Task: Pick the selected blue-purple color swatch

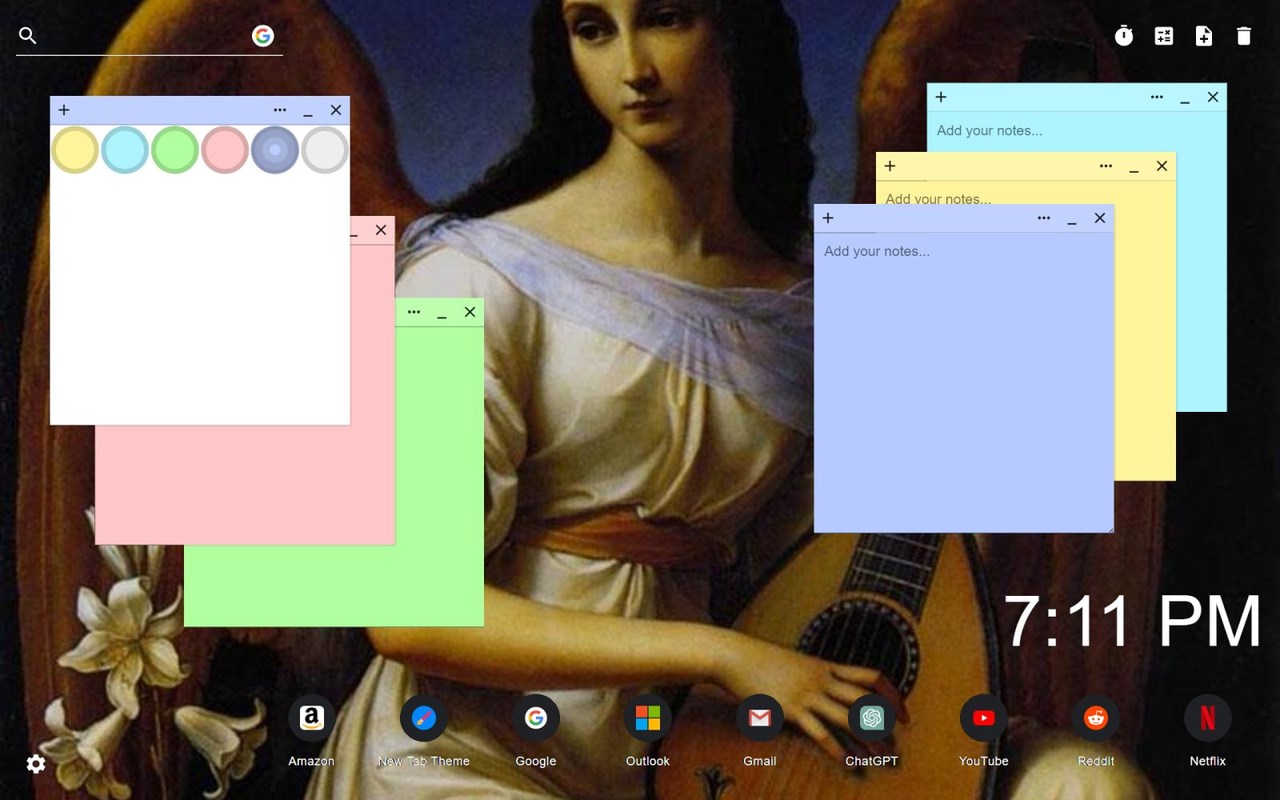Action: (275, 150)
